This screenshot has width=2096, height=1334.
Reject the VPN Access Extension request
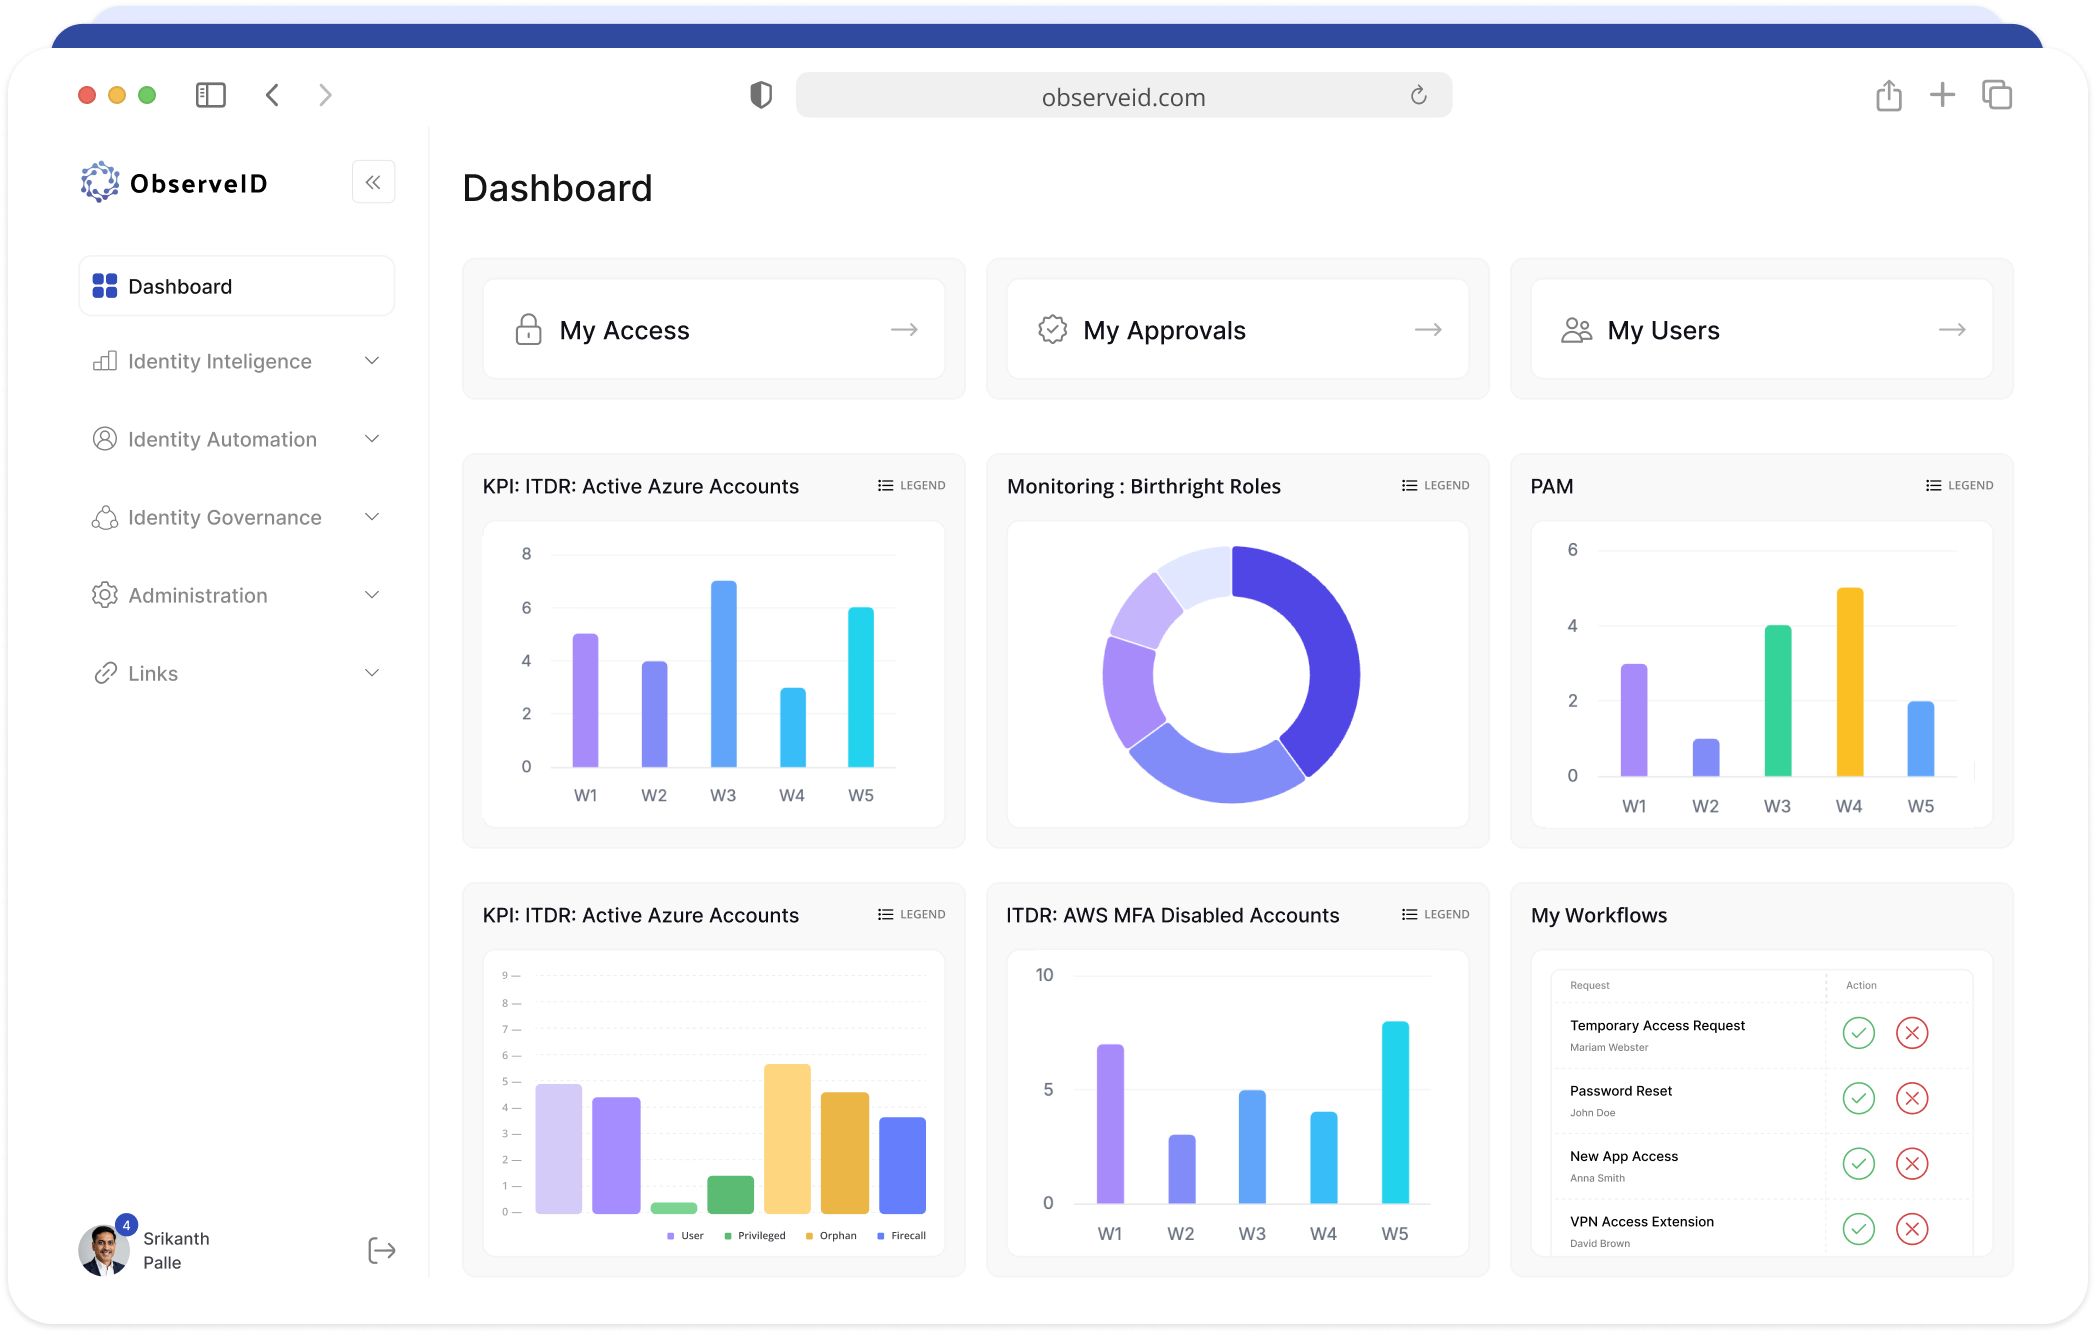(x=1911, y=1229)
